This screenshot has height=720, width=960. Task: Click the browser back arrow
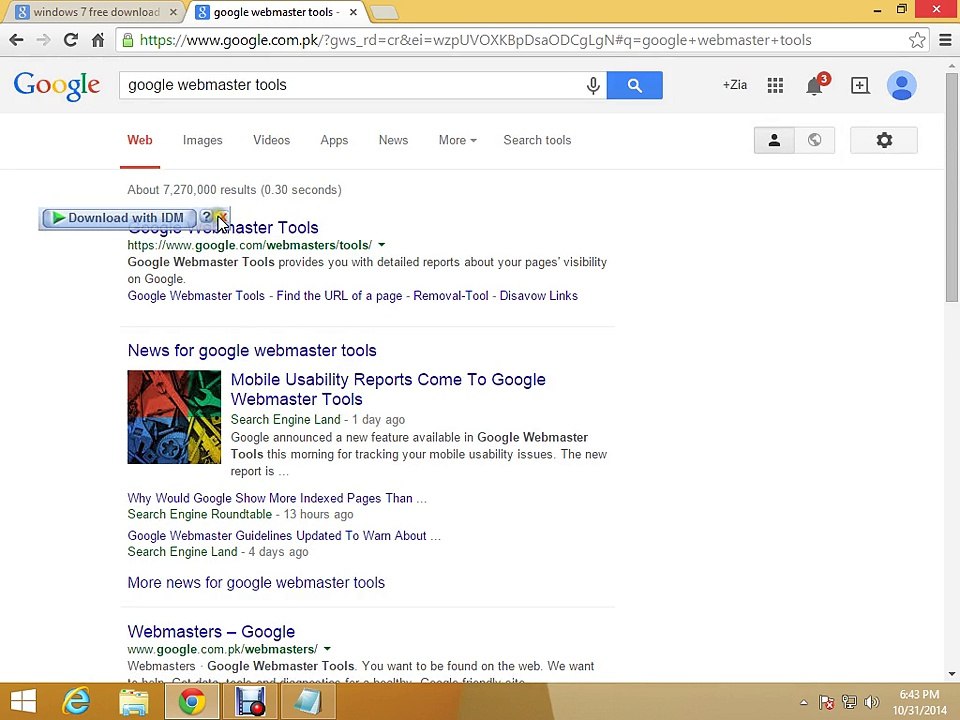(x=17, y=40)
